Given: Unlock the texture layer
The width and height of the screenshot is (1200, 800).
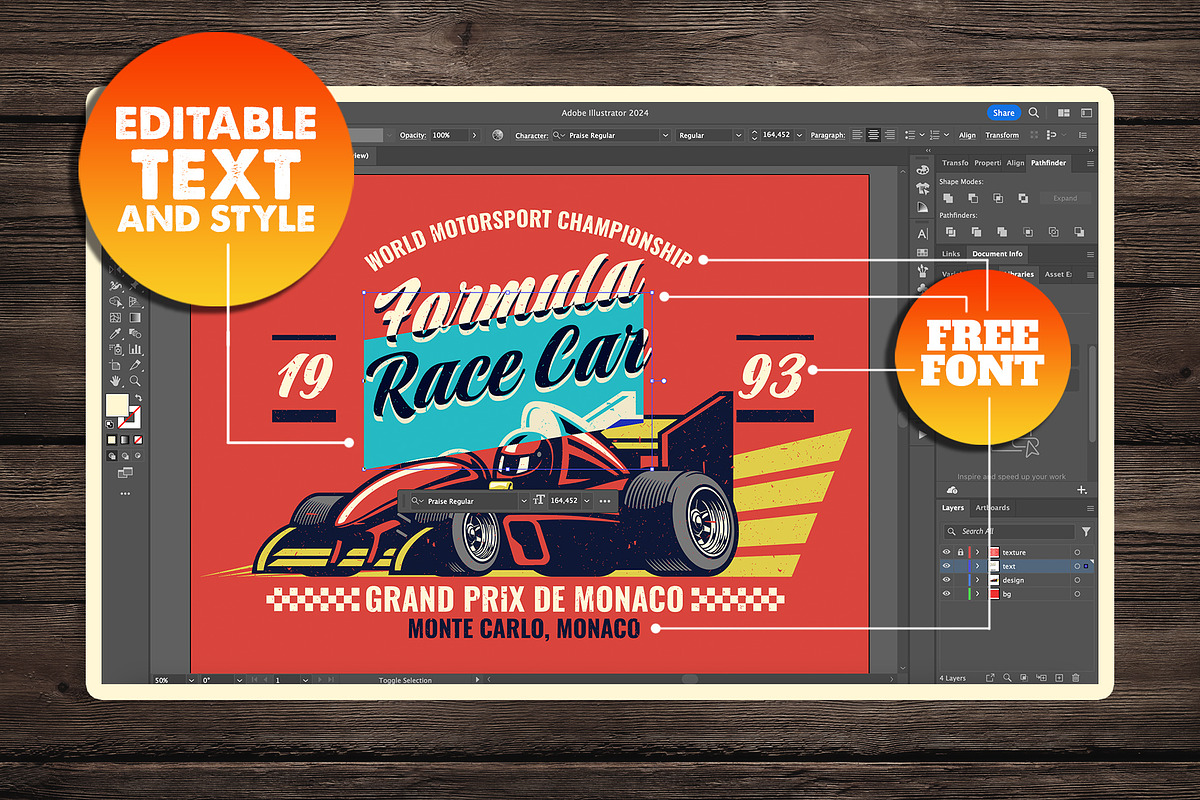Looking at the screenshot, I should click(x=960, y=552).
